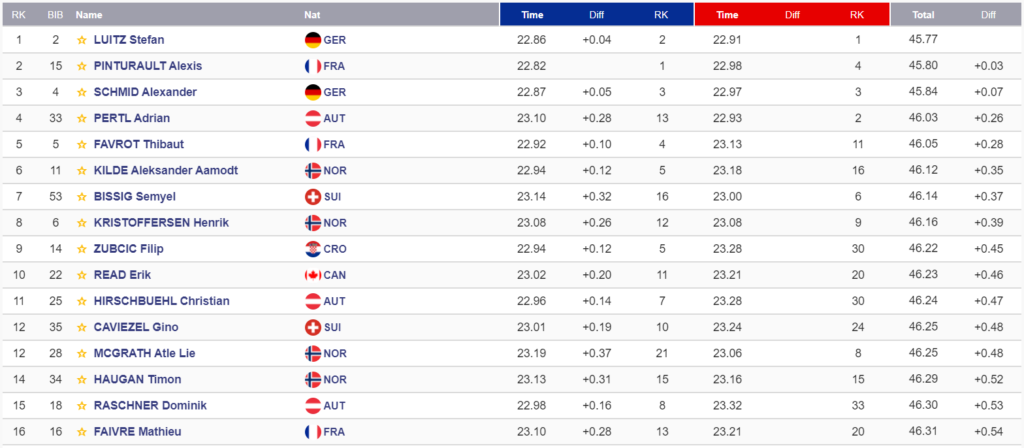Toggle the star for RASCHNER Dominik
Viewport: 1024px width, 448px height.
pos(82,406)
